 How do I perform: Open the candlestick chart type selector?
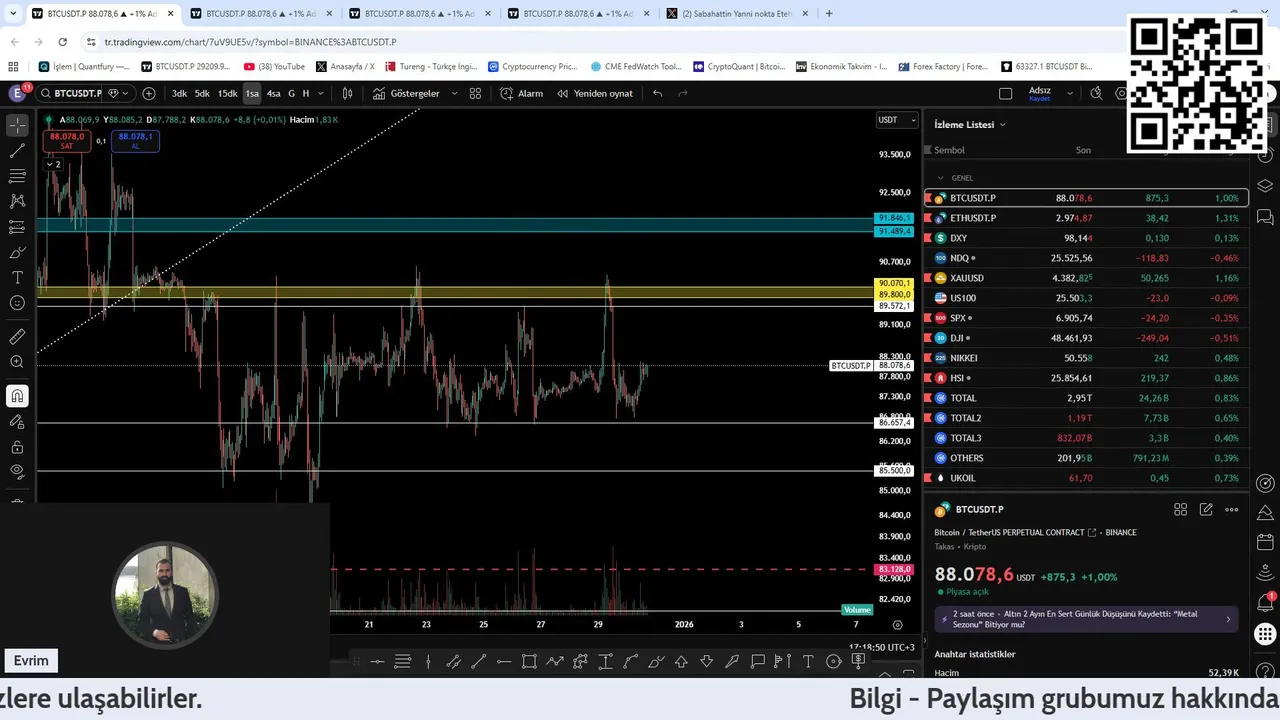click(347, 93)
